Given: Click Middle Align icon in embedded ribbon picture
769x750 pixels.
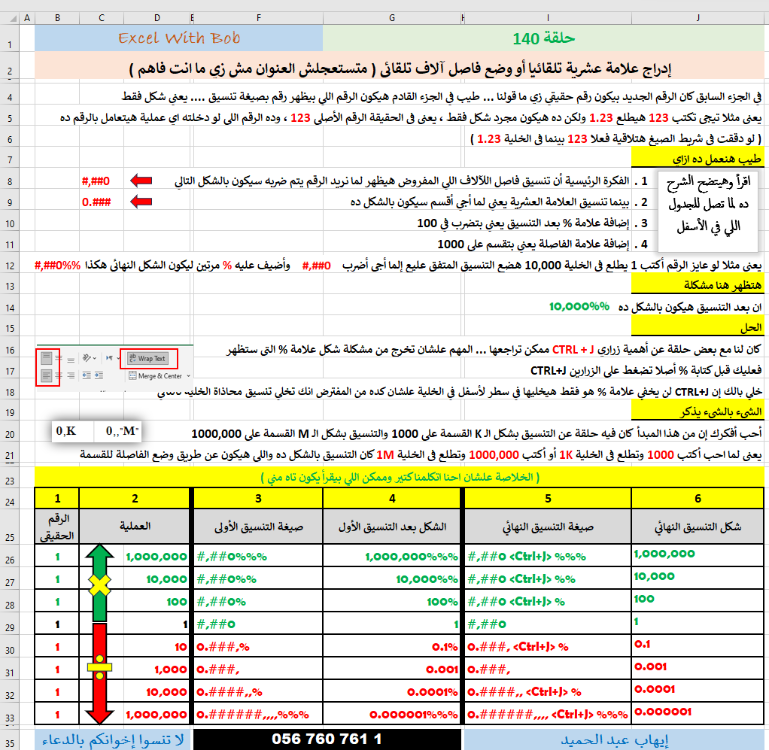Looking at the screenshot, I should (59, 359).
